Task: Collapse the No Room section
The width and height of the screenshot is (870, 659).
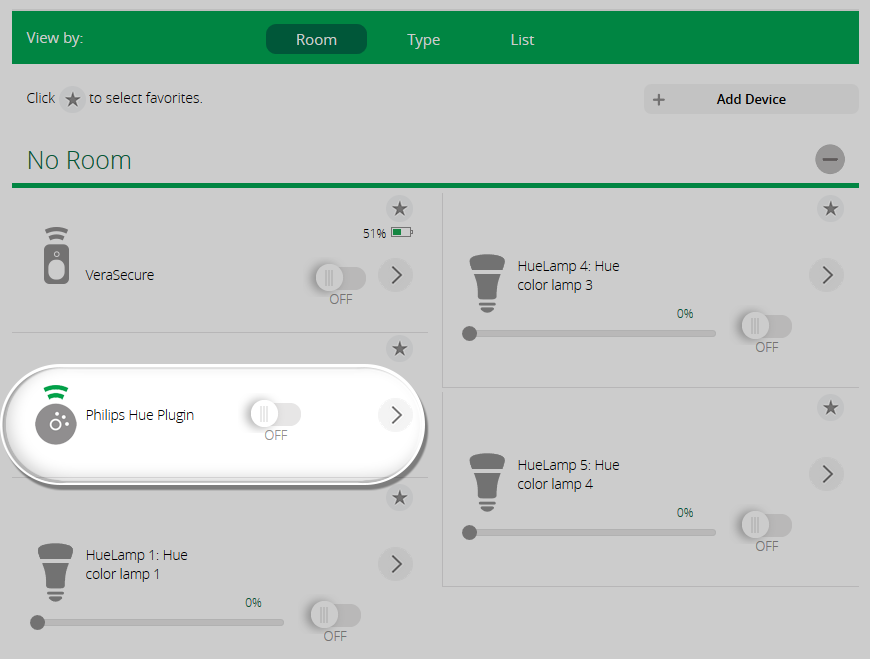Action: pyautogui.click(x=830, y=159)
